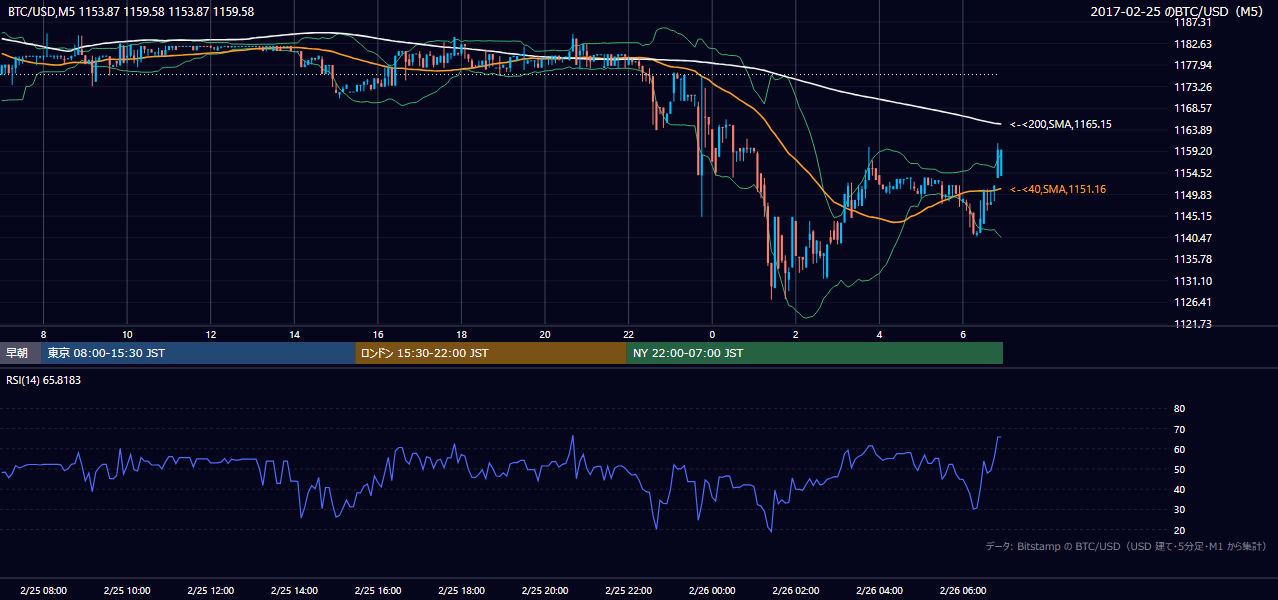Click price axis value 1135.78
Viewport: 1278px width, 600px height.
tap(1193, 259)
